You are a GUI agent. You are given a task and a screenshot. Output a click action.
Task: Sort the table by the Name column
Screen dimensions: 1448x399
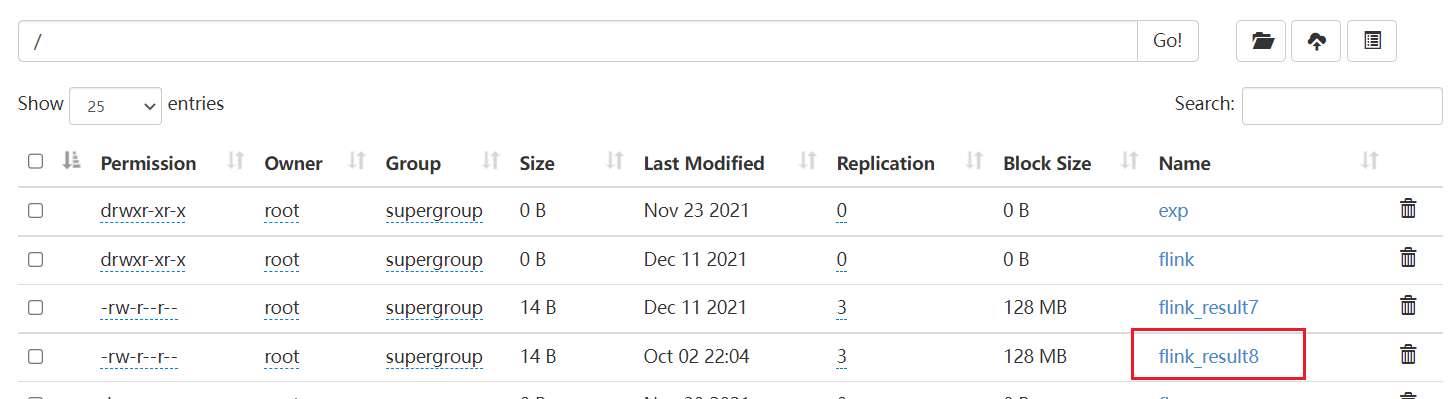tap(1184, 163)
